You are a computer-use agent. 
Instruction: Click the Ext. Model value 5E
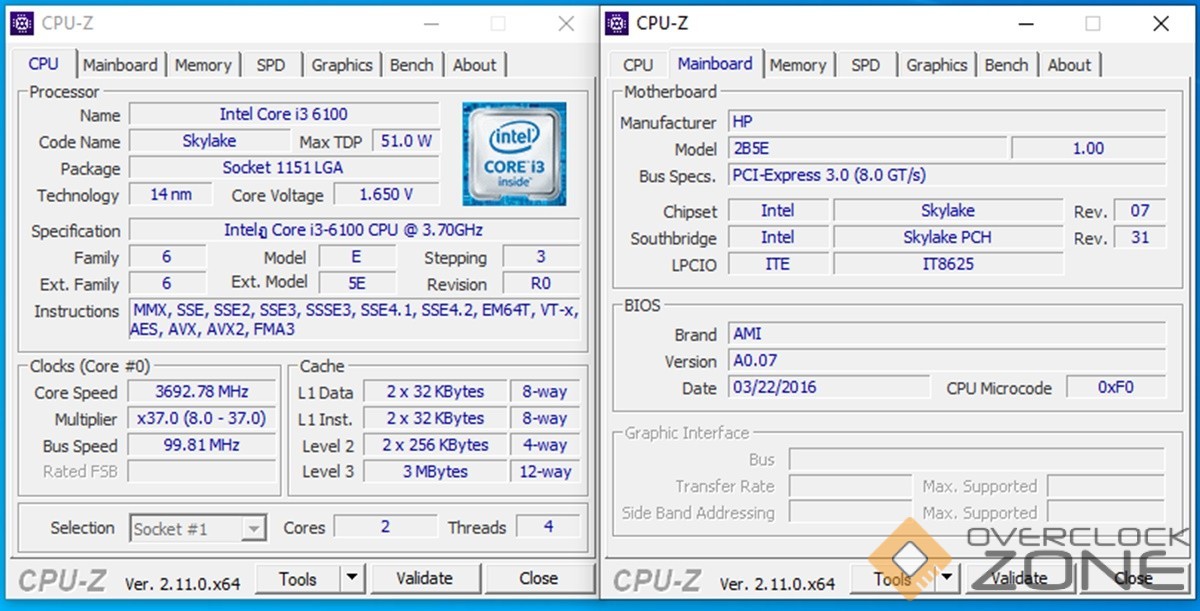coord(356,283)
